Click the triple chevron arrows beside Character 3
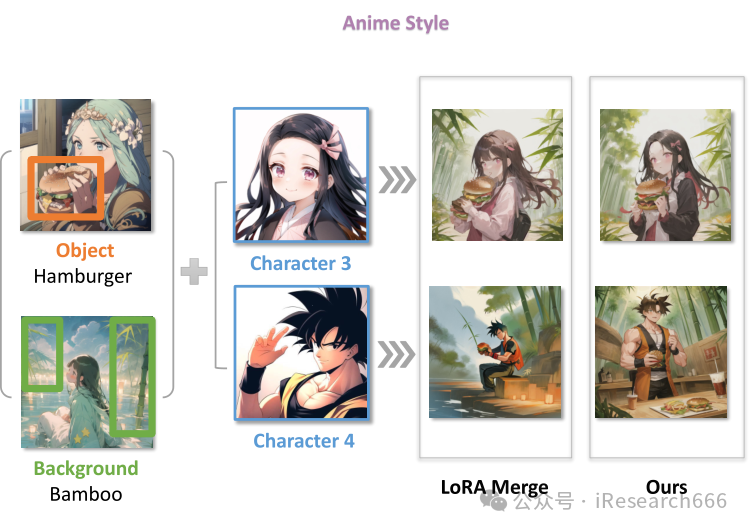Screen dimensions: 751x531 (x=397, y=180)
